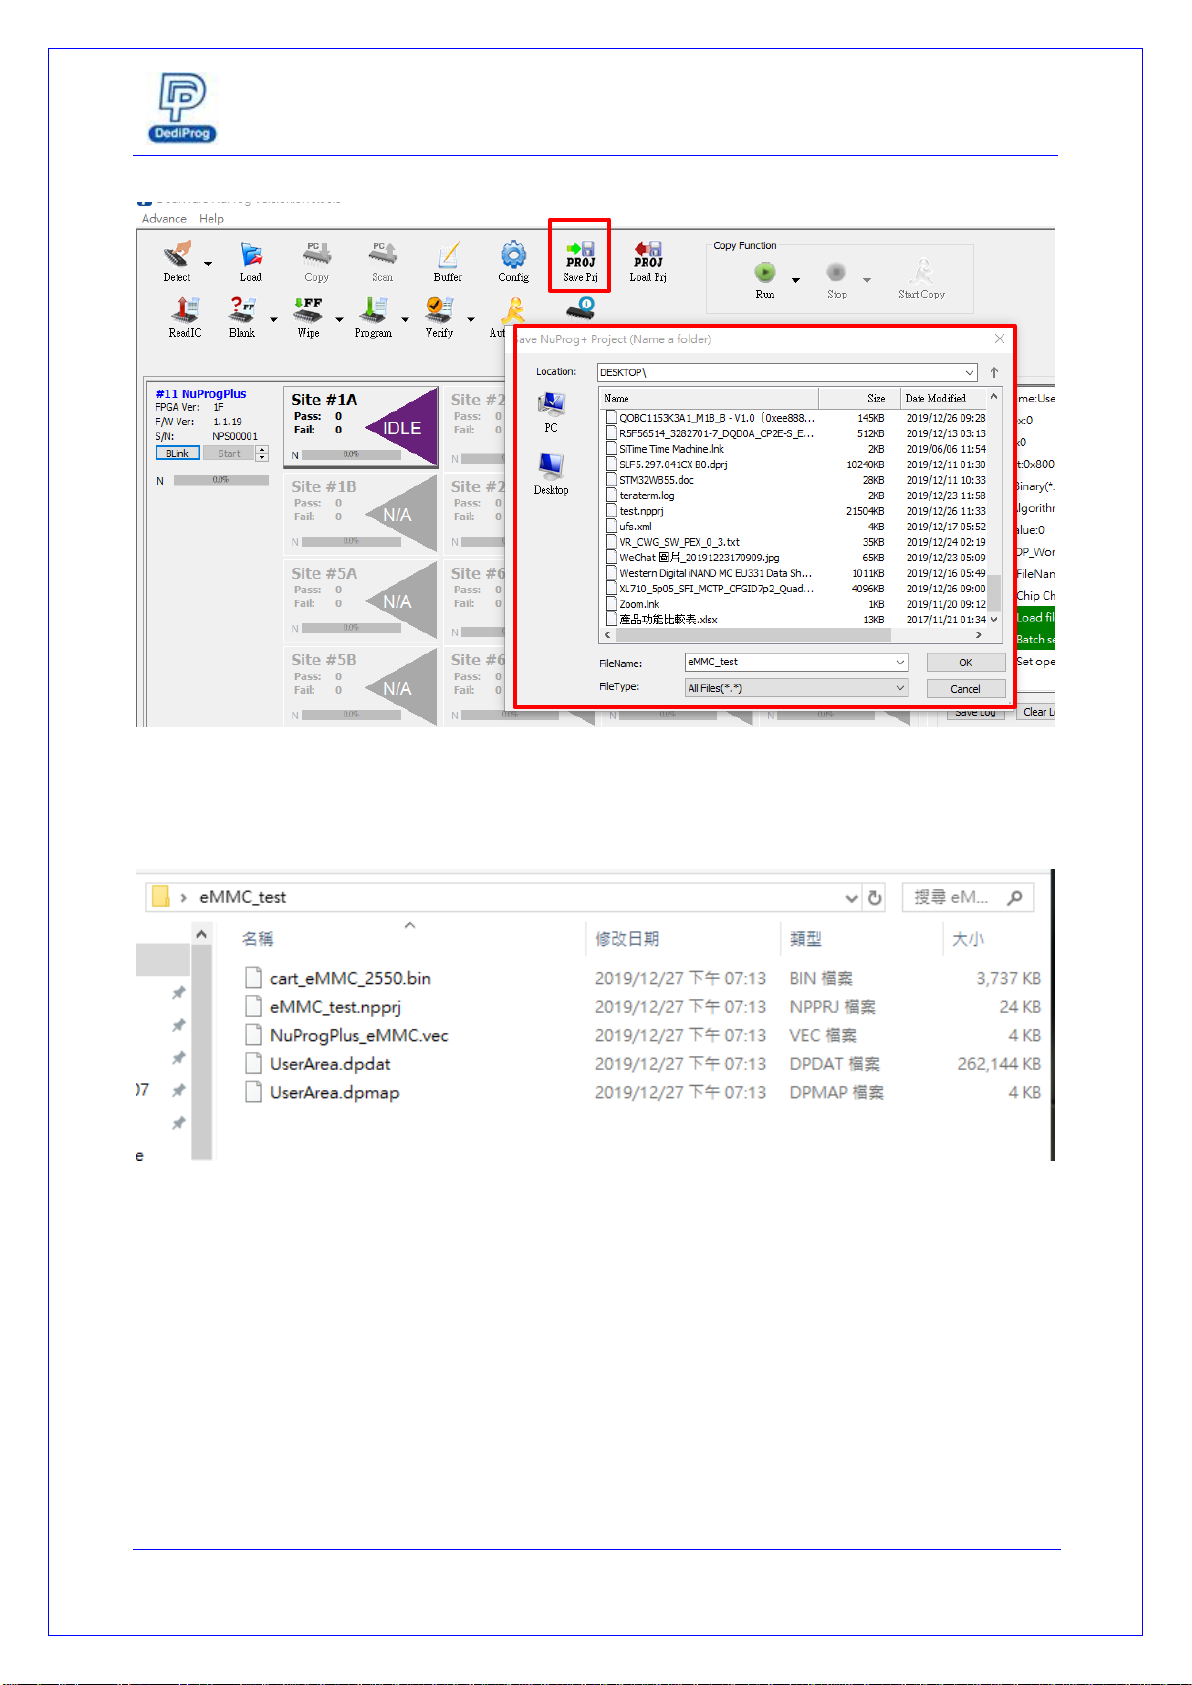Open Config gear icon

click(514, 255)
